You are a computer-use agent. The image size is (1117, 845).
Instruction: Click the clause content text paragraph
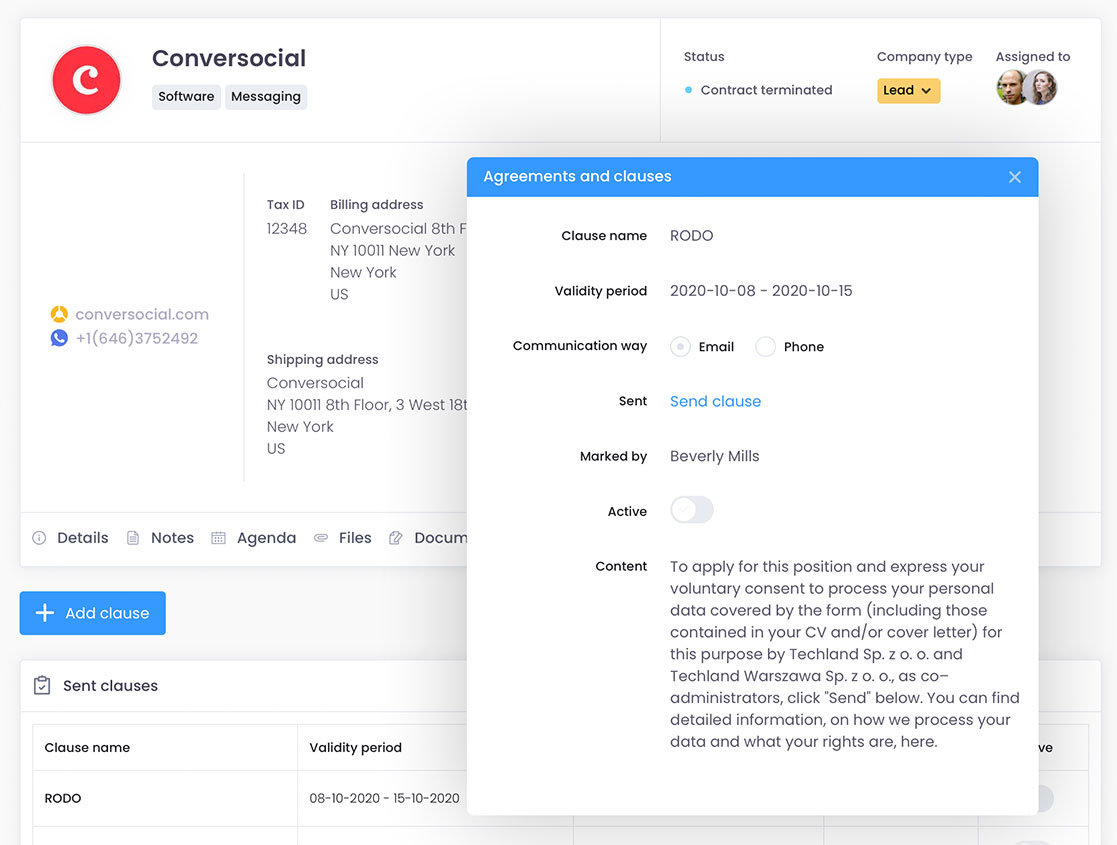coord(844,654)
